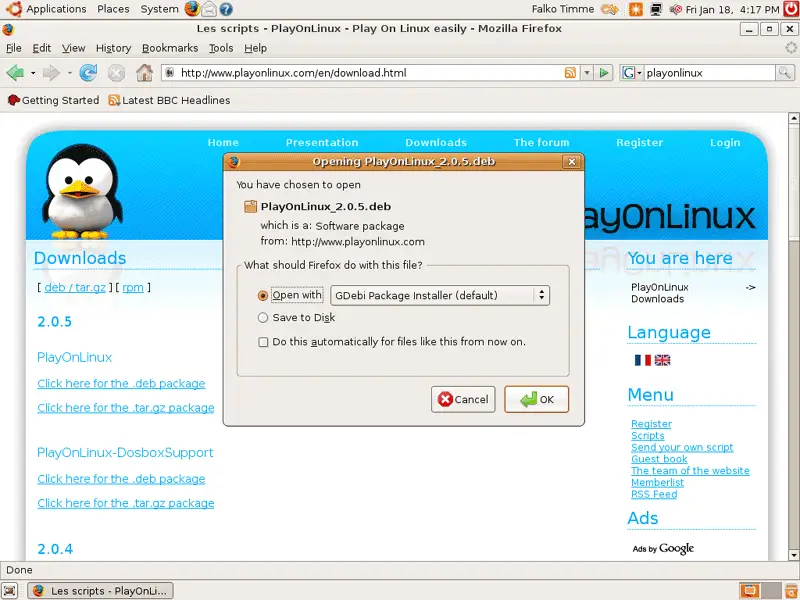Click the rpm link
Viewport: 800px width, 600px height.
point(133,288)
